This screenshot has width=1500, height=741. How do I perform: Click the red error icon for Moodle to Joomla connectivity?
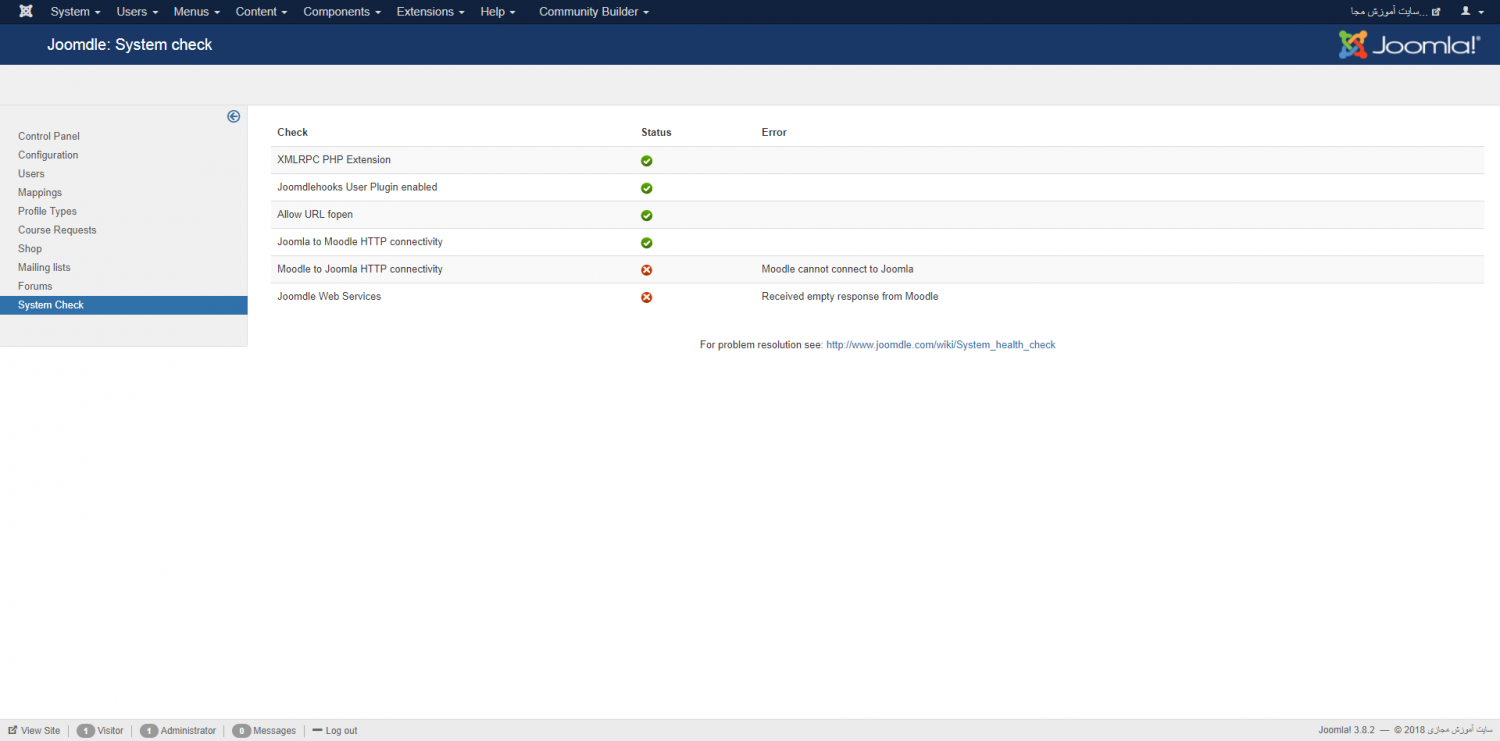pyautogui.click(x=646, y=270)
